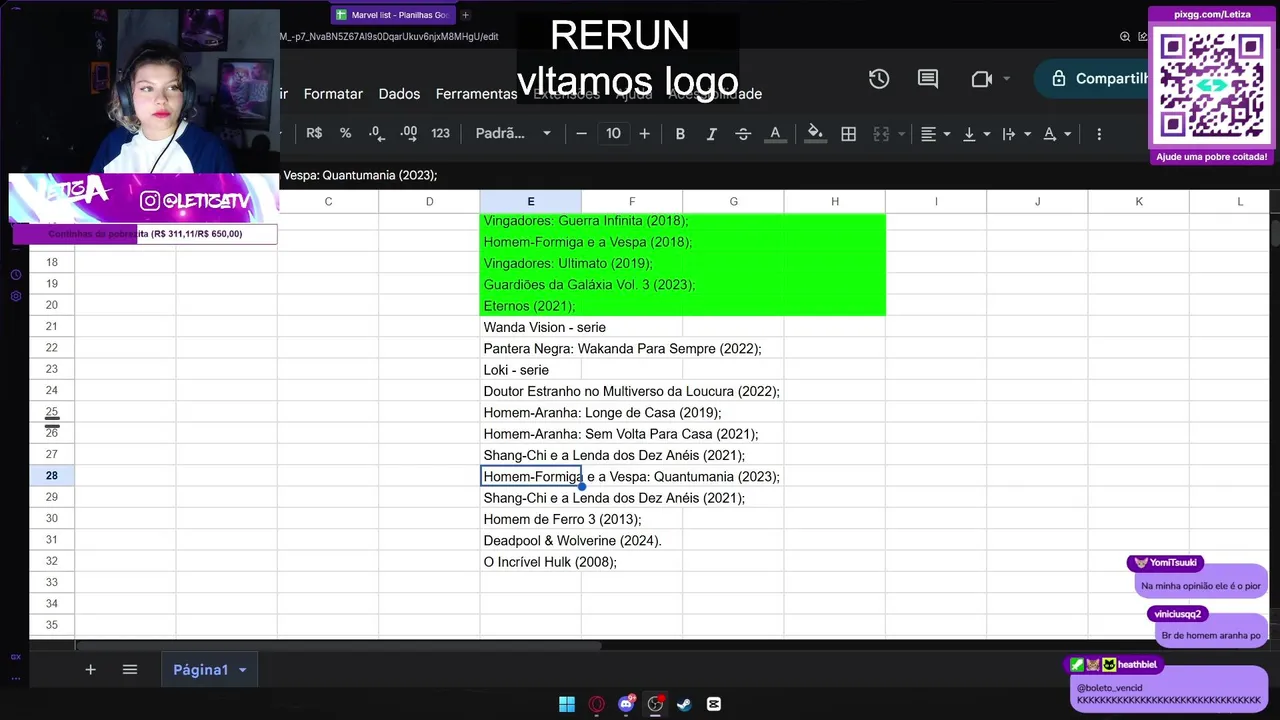The height and width of the screenshot is (720, 1280).
Task: Open the comments panel icon
Action: coord(928,79)
